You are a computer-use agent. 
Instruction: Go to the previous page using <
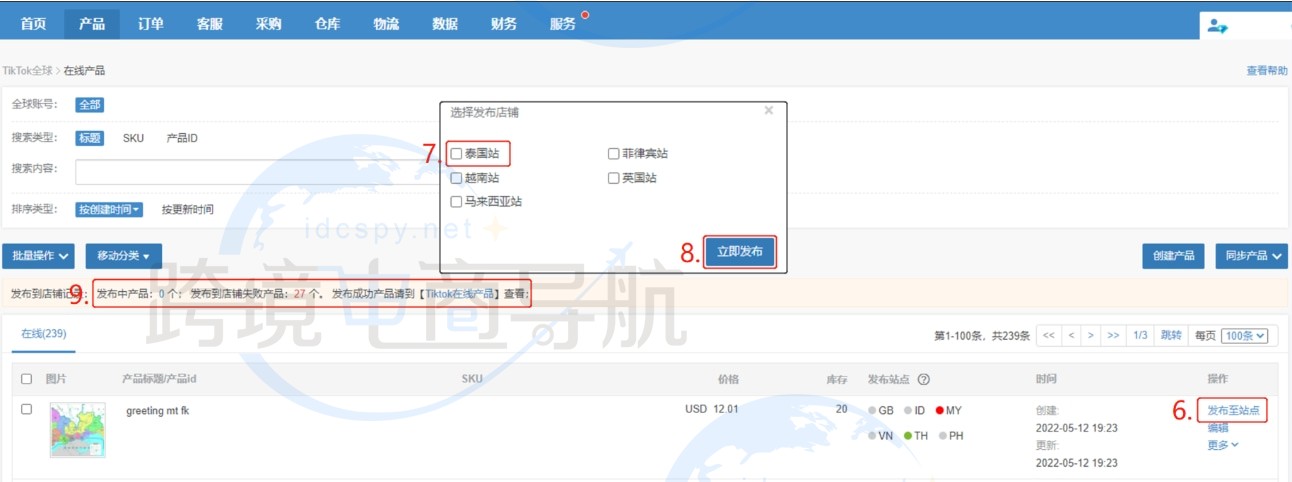1071,336
